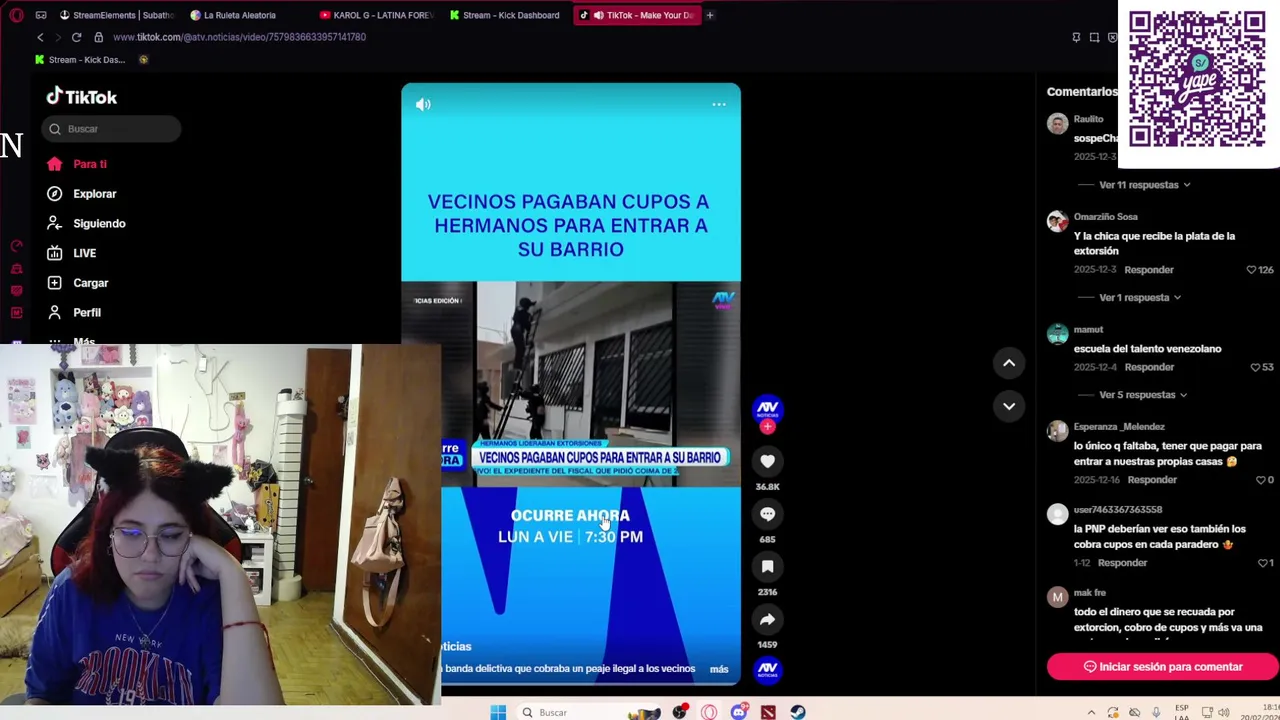Reply to user7463367363558's comment
1280x720 pixels.
click(1122, 563)
